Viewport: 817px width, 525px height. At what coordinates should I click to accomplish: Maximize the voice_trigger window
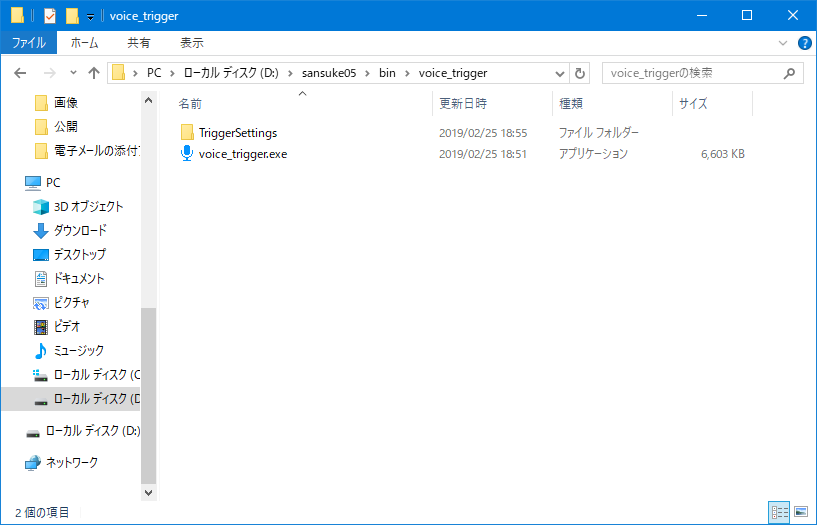point(747,16)
